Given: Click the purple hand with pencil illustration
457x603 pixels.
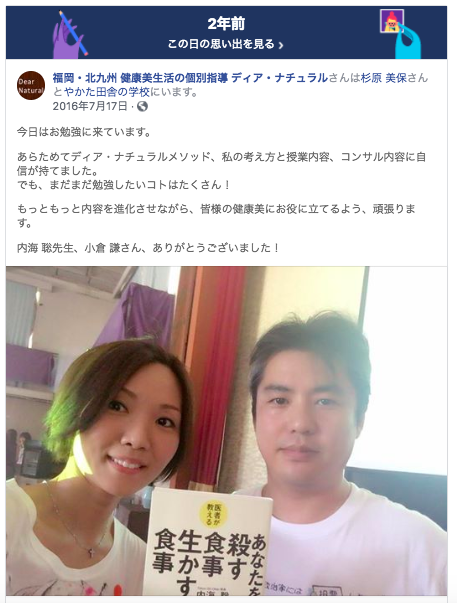Looking at the screenshot, I should pyautogui.click(x=69, y=35).
